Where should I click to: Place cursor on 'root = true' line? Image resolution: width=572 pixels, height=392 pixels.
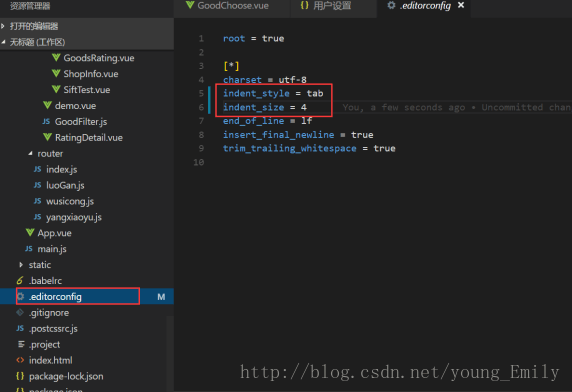coord(254,38)
